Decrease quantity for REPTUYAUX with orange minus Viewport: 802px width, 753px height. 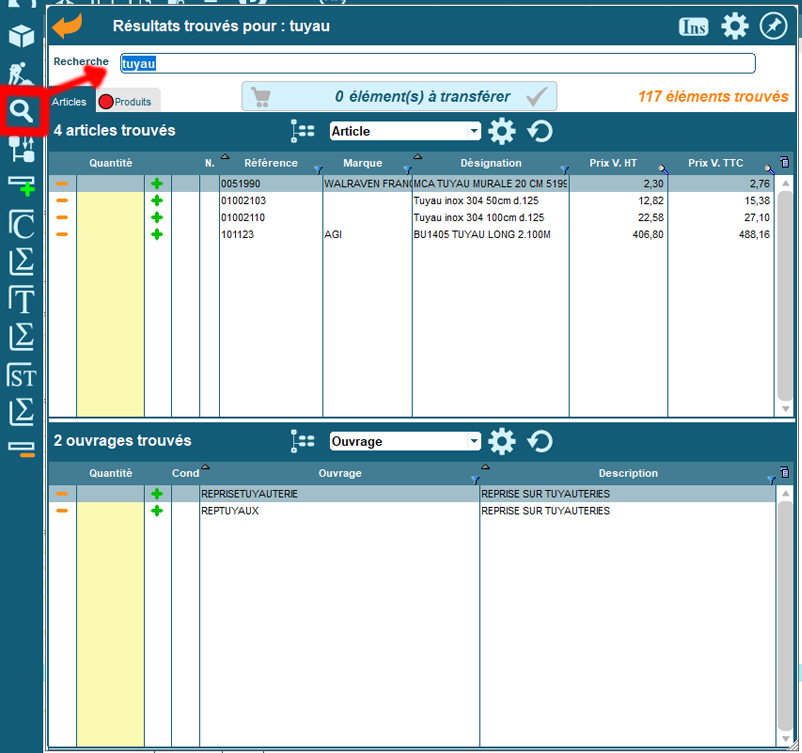[62, 511]
